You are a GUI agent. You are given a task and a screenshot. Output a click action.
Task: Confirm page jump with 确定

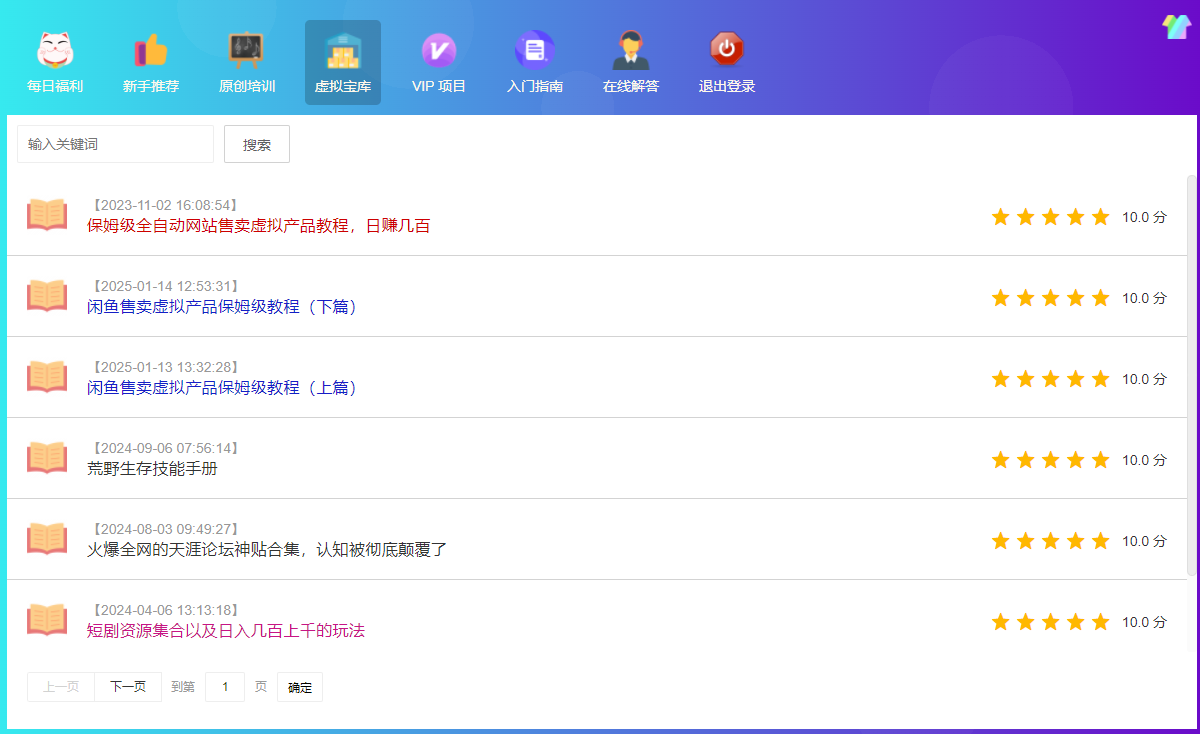pyautogui.click(x=300, y=687)
